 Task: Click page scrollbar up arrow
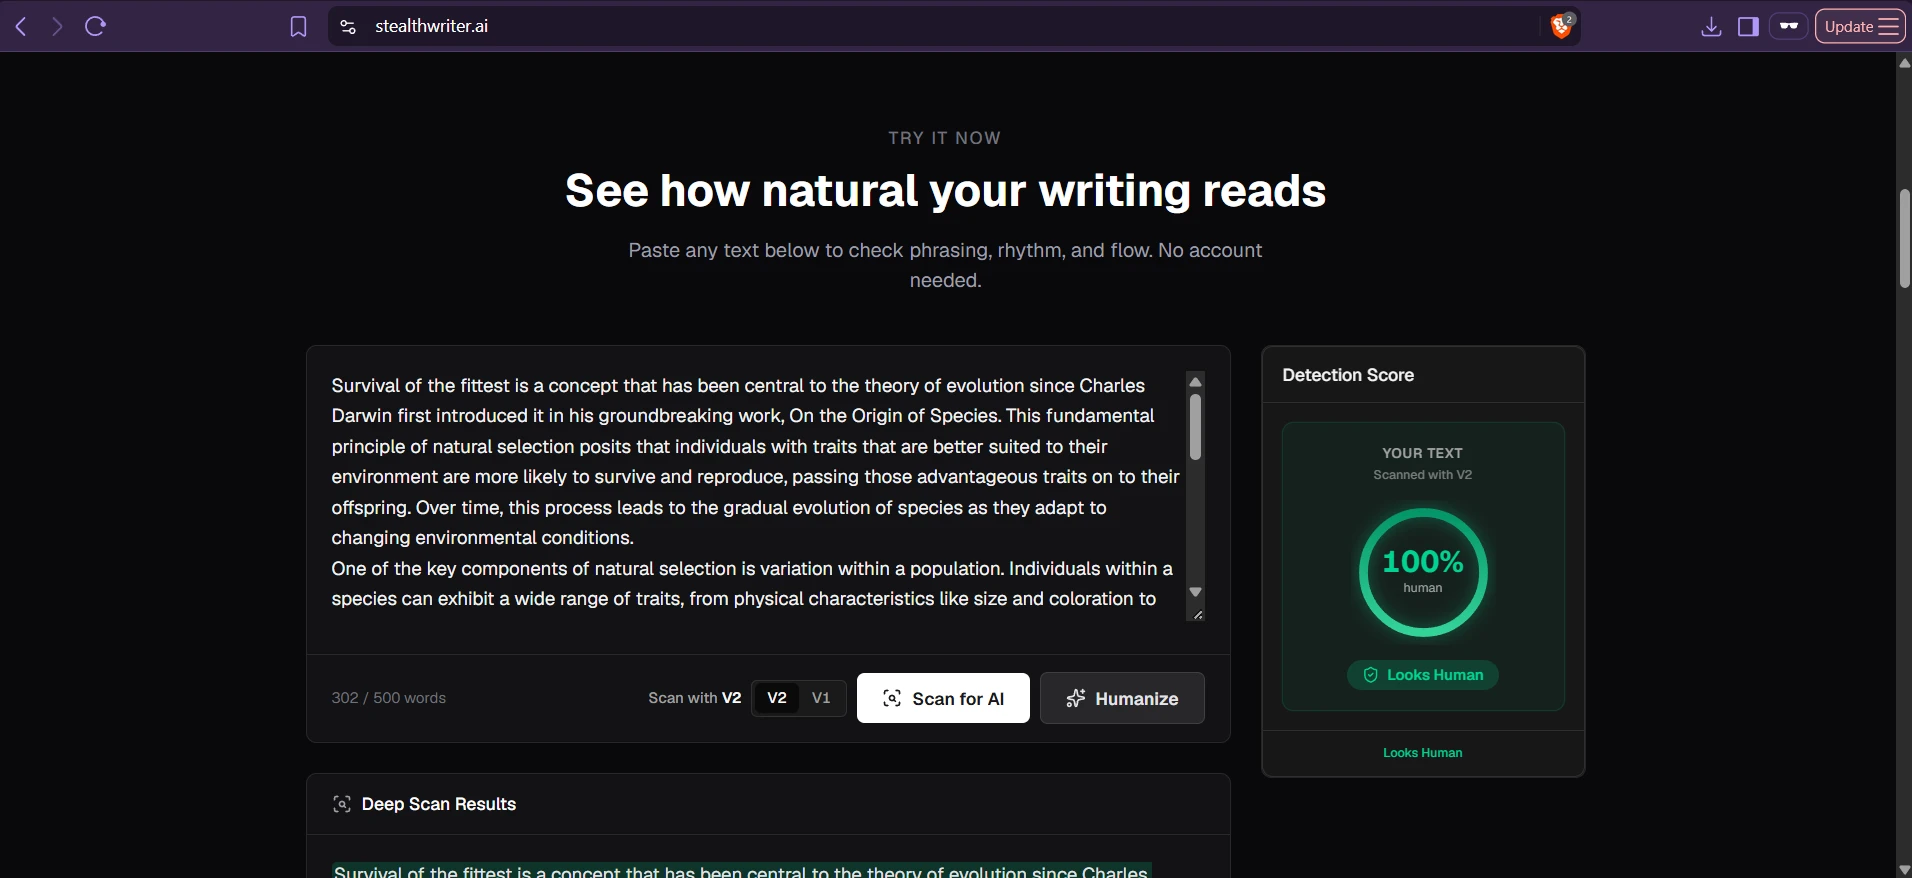(1904, 63)
